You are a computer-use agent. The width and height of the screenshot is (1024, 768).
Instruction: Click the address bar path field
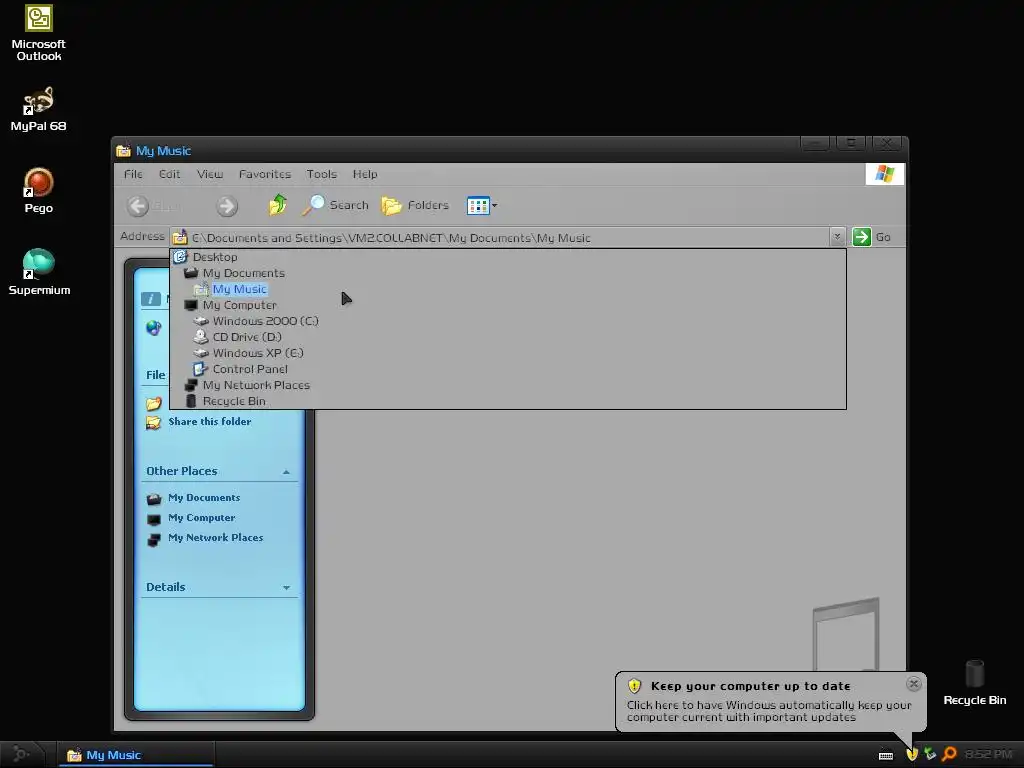pos(500,237)
